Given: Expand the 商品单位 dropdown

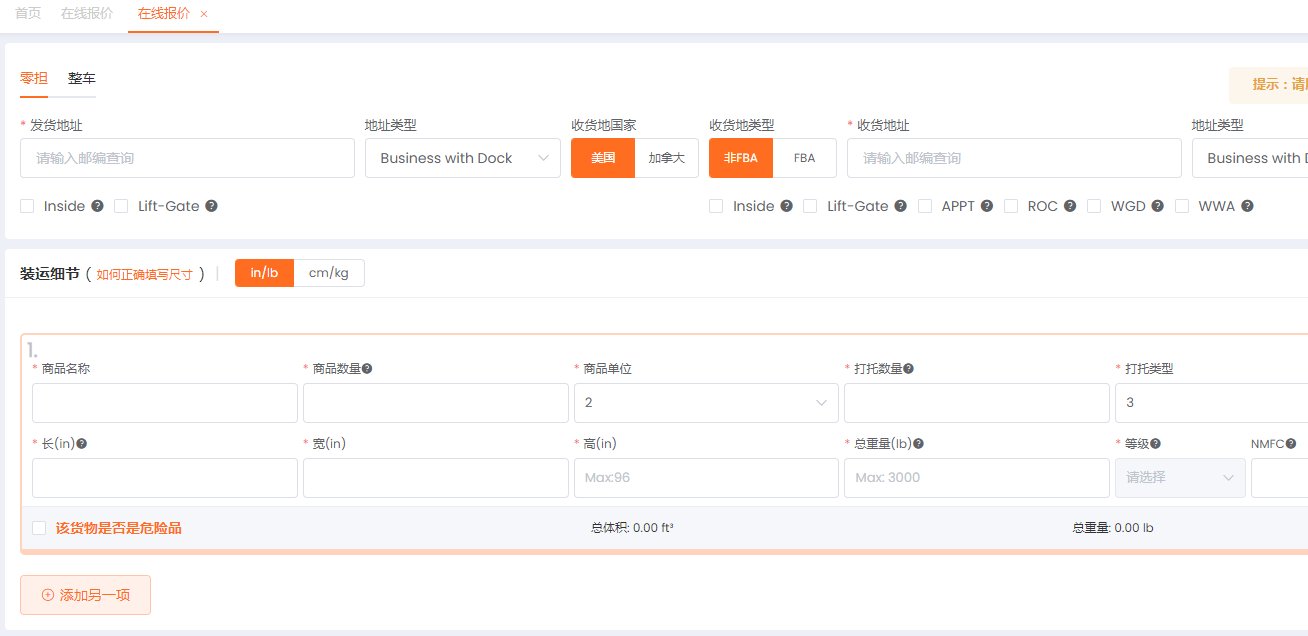Looking at the screenshot, I should pyautogui.click(x=705, y=403).
